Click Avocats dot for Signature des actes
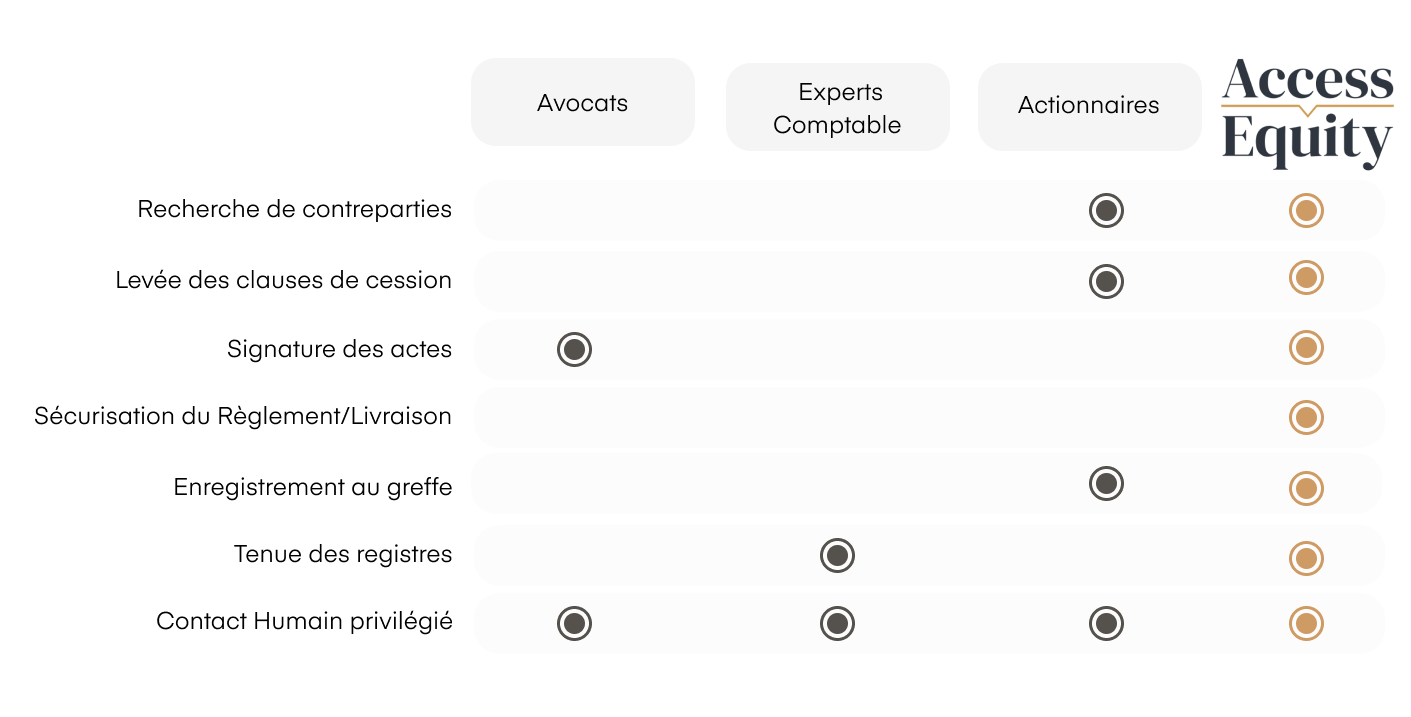Image resolution: width=1411 pixels, height=717 pixels. 574,349
